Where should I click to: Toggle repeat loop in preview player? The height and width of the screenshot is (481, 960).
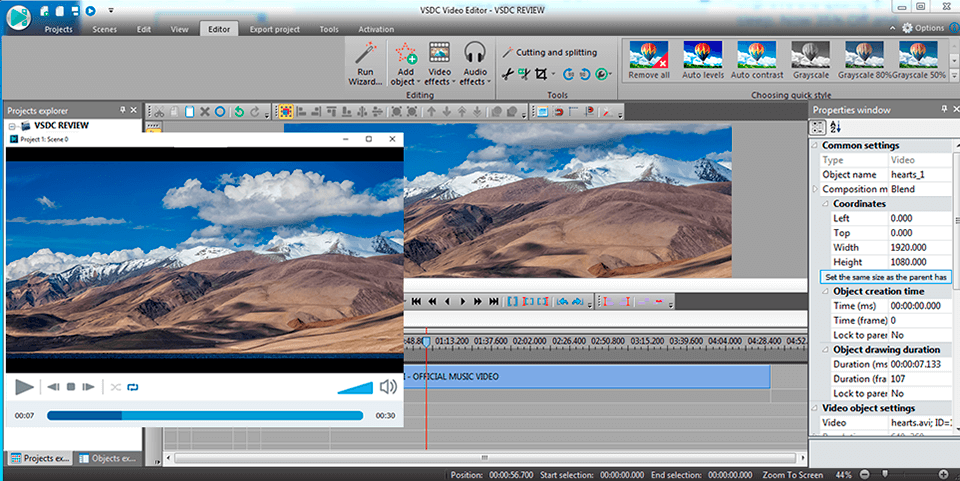click(133, 387)
